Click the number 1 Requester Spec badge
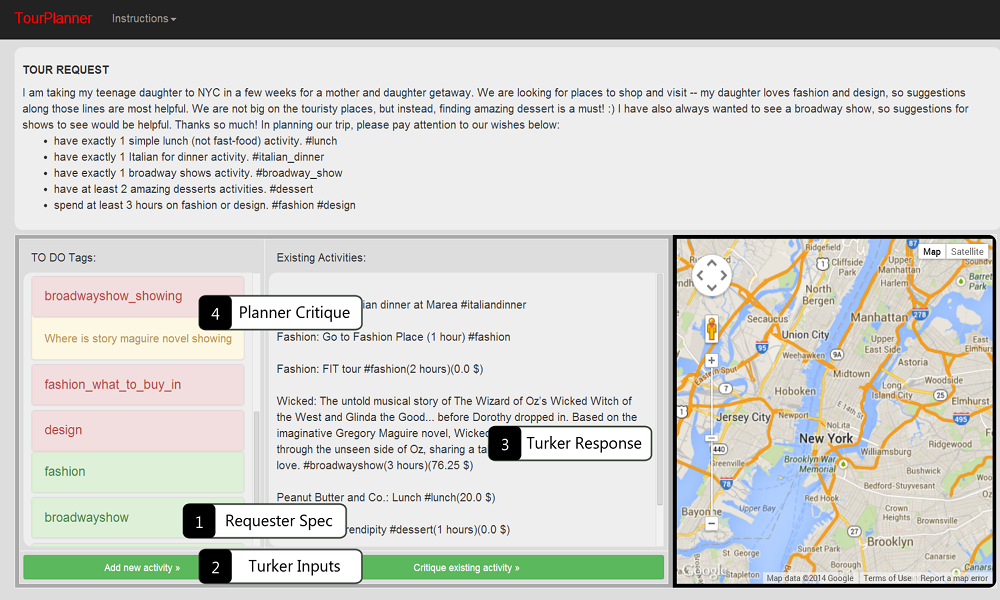1000x600 pixels. coord(199,521)
